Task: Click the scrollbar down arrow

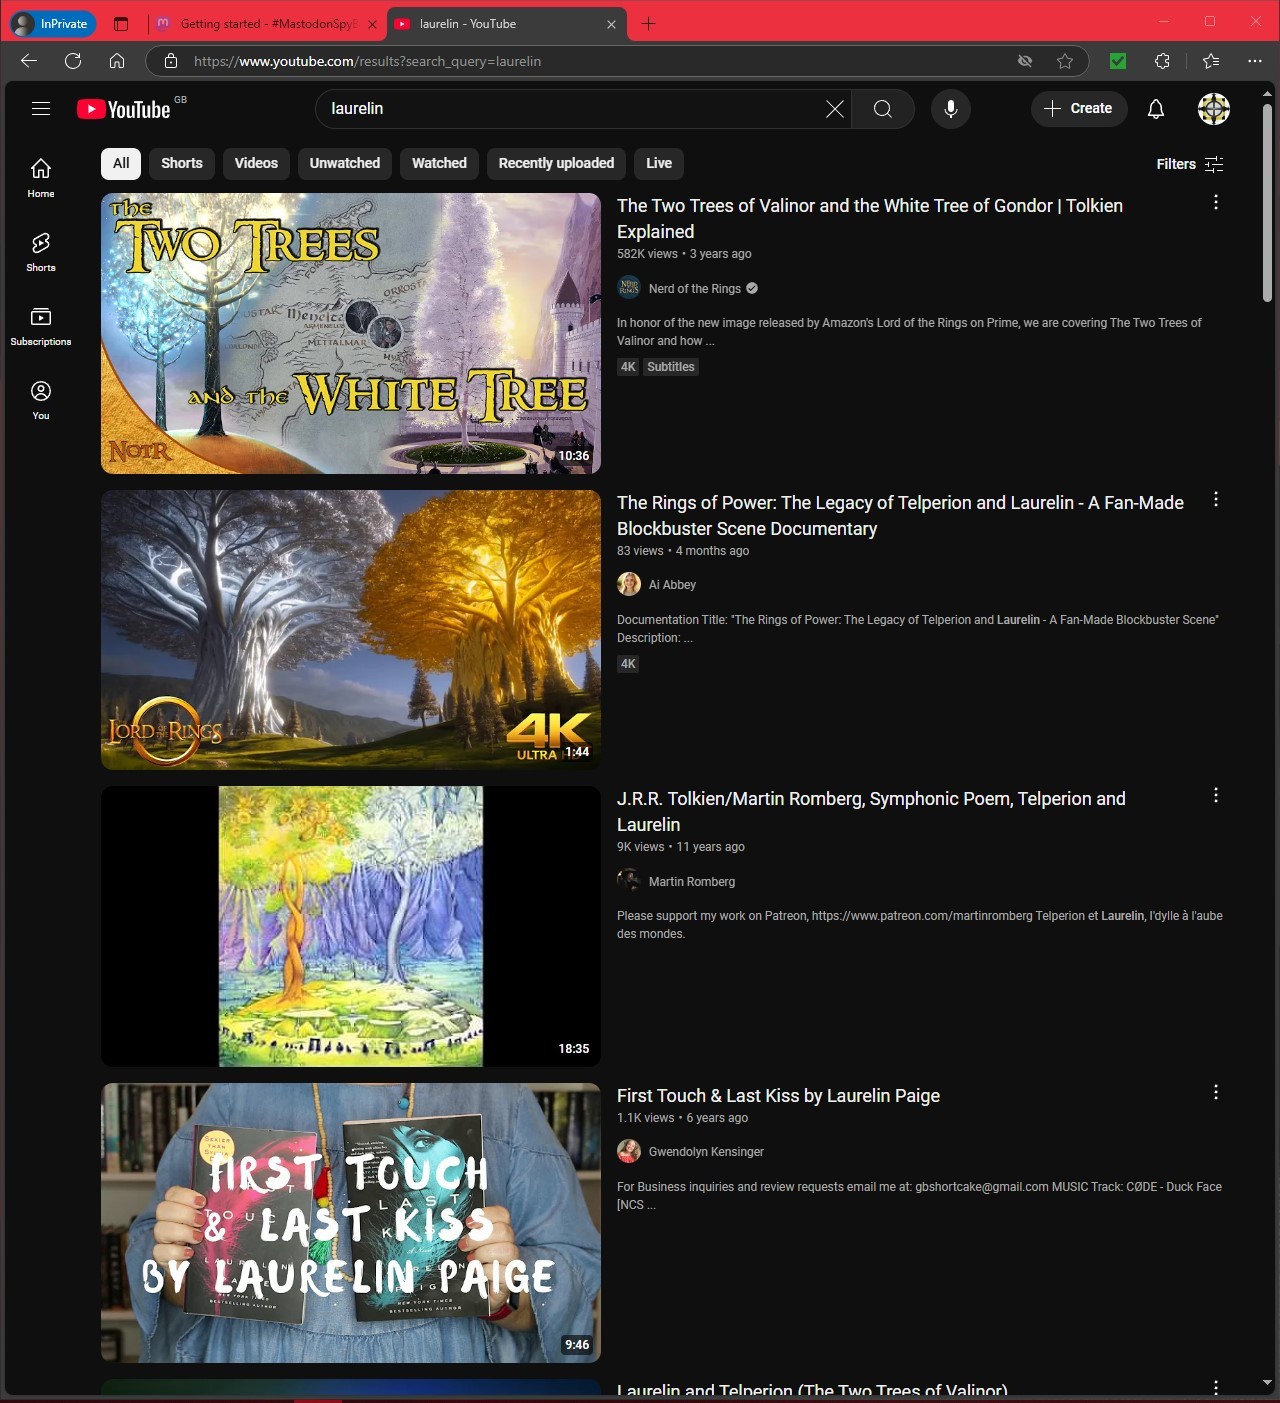Action: click(1267, 1383)
